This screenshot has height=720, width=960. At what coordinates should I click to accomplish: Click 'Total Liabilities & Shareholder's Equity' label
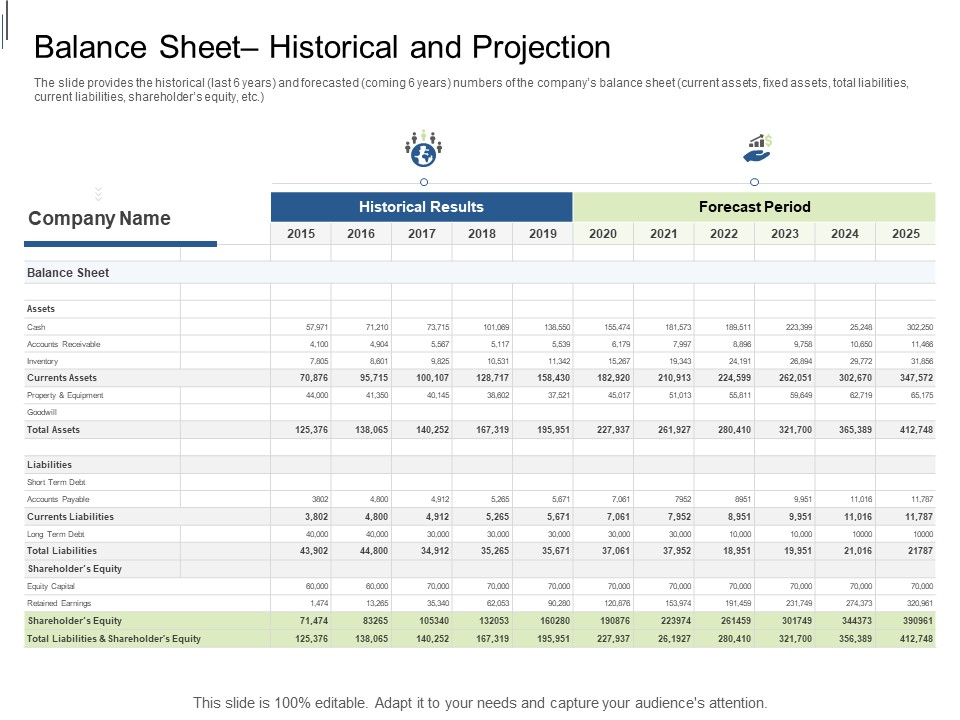(x=114, y=639)
